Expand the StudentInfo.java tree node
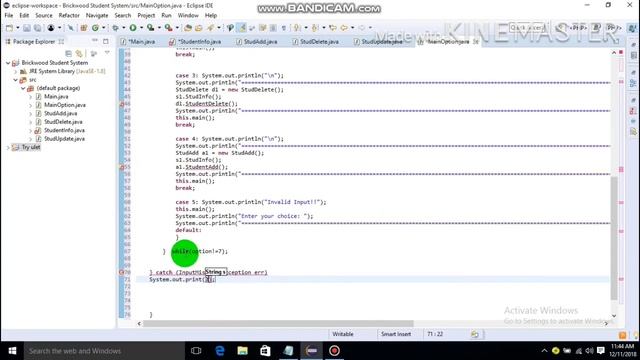This screenshot has width=640, height=360. [31, 131]
